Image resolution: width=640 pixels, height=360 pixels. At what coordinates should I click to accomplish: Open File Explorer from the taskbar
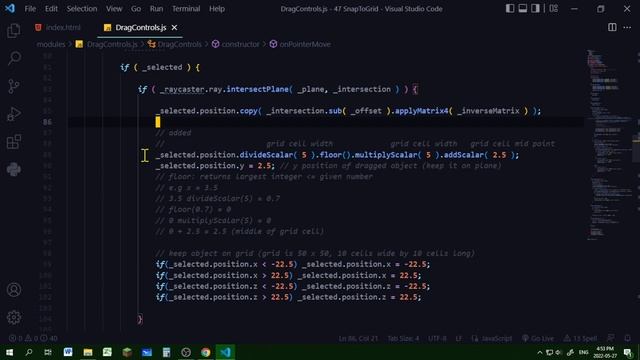pyautogui.click(x=87, y=352)
